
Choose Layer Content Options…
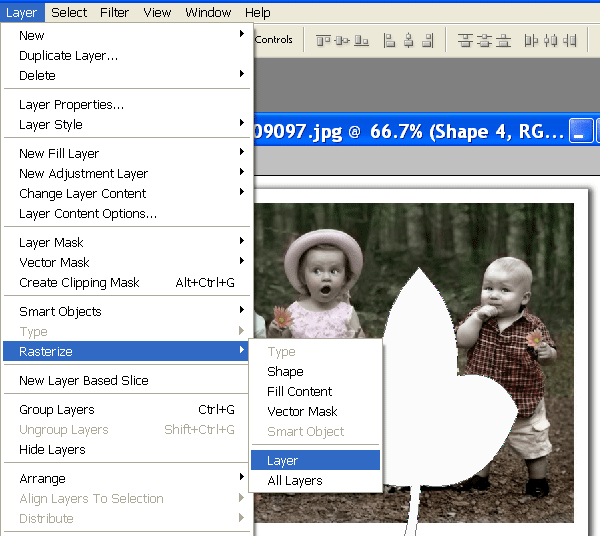(126, 213)
